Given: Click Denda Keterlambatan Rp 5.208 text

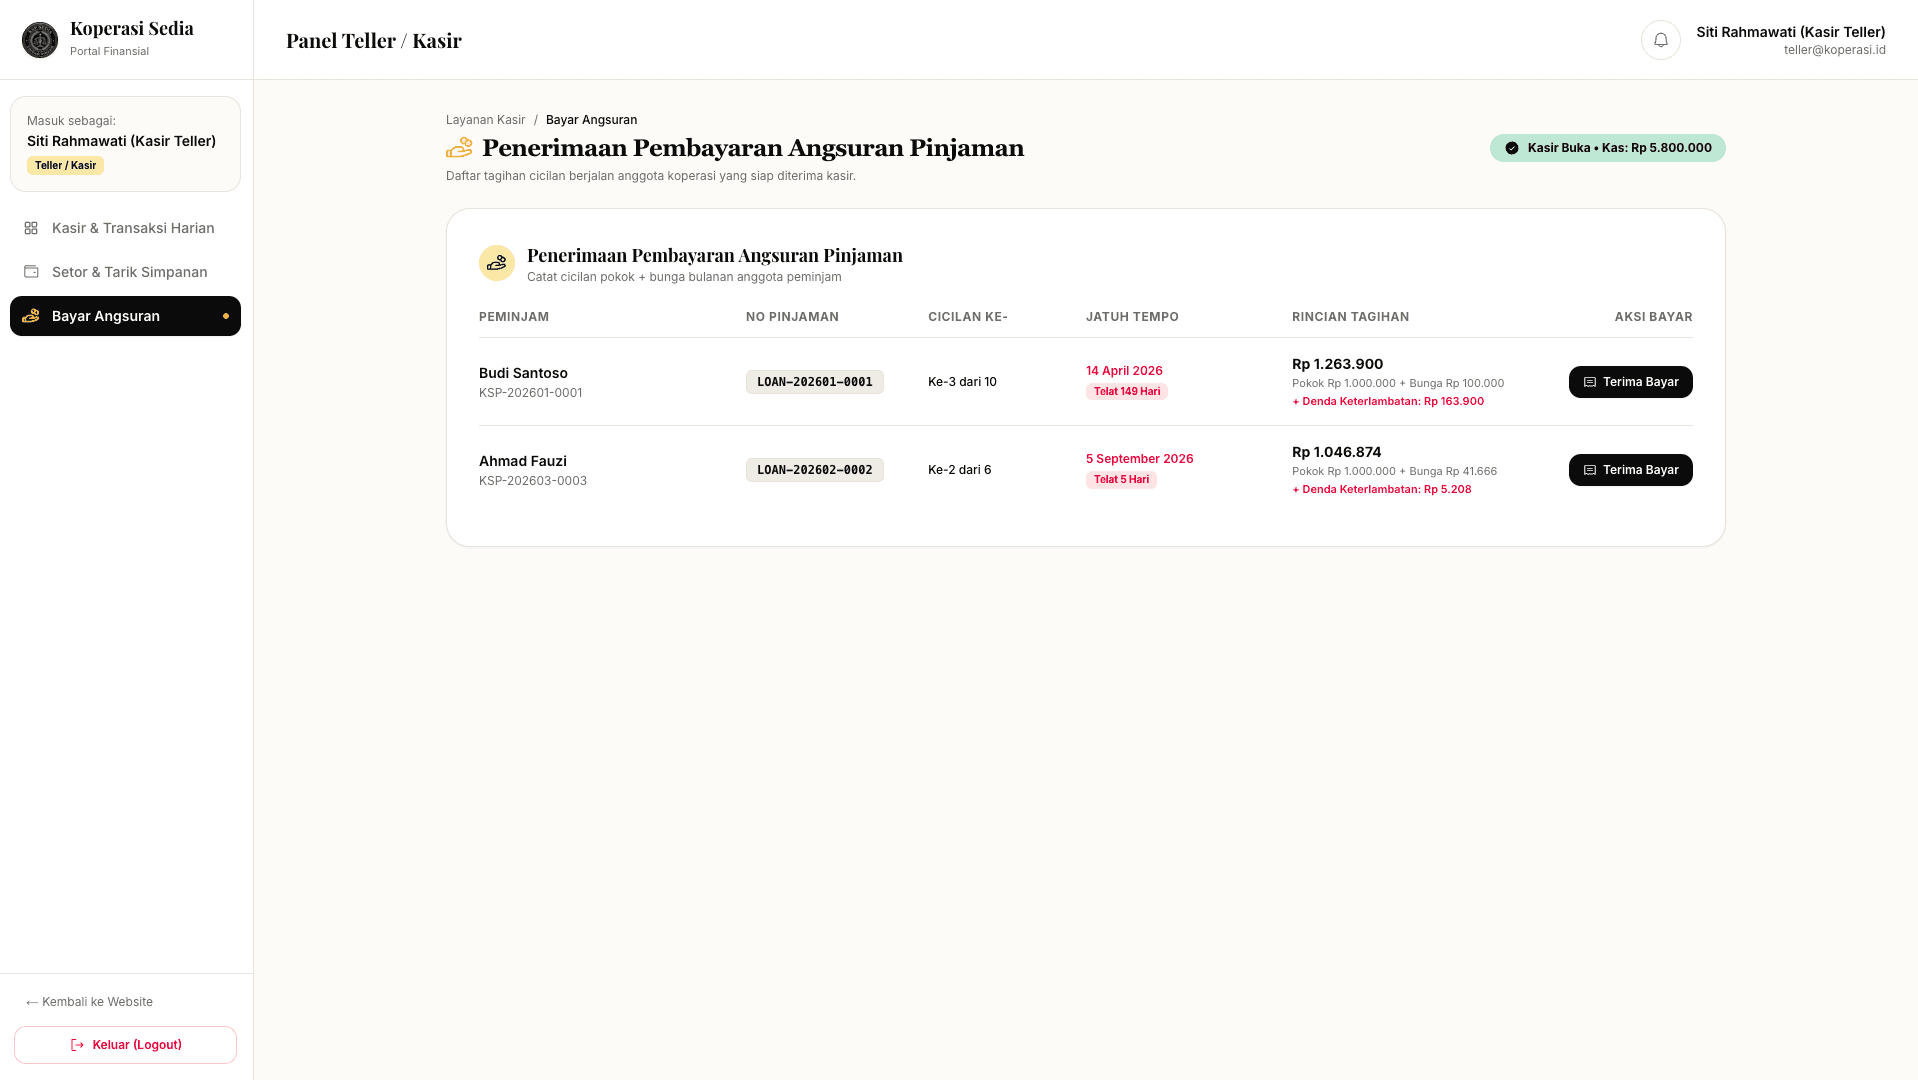Looking at the screenshot, I should 1381,490.
